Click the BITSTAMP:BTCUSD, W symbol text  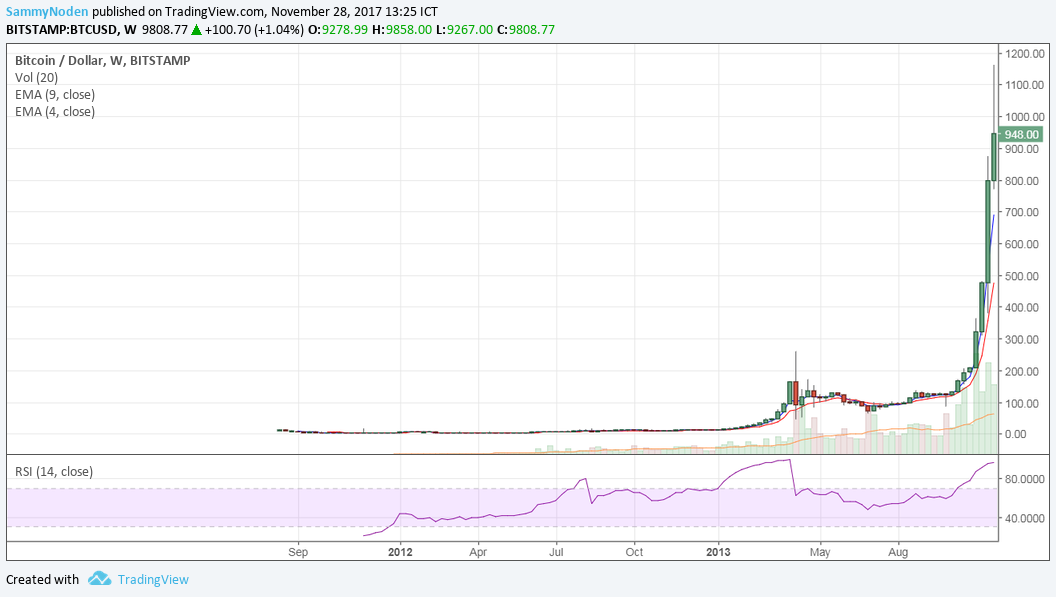coord(71,30)
